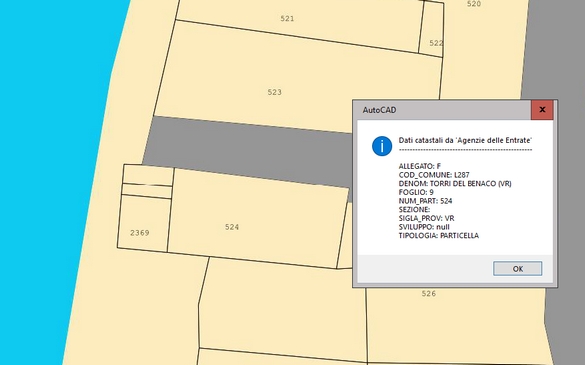Select parcel labeled 2369
The image size is (585, 365).
click(x=140, y=233)
